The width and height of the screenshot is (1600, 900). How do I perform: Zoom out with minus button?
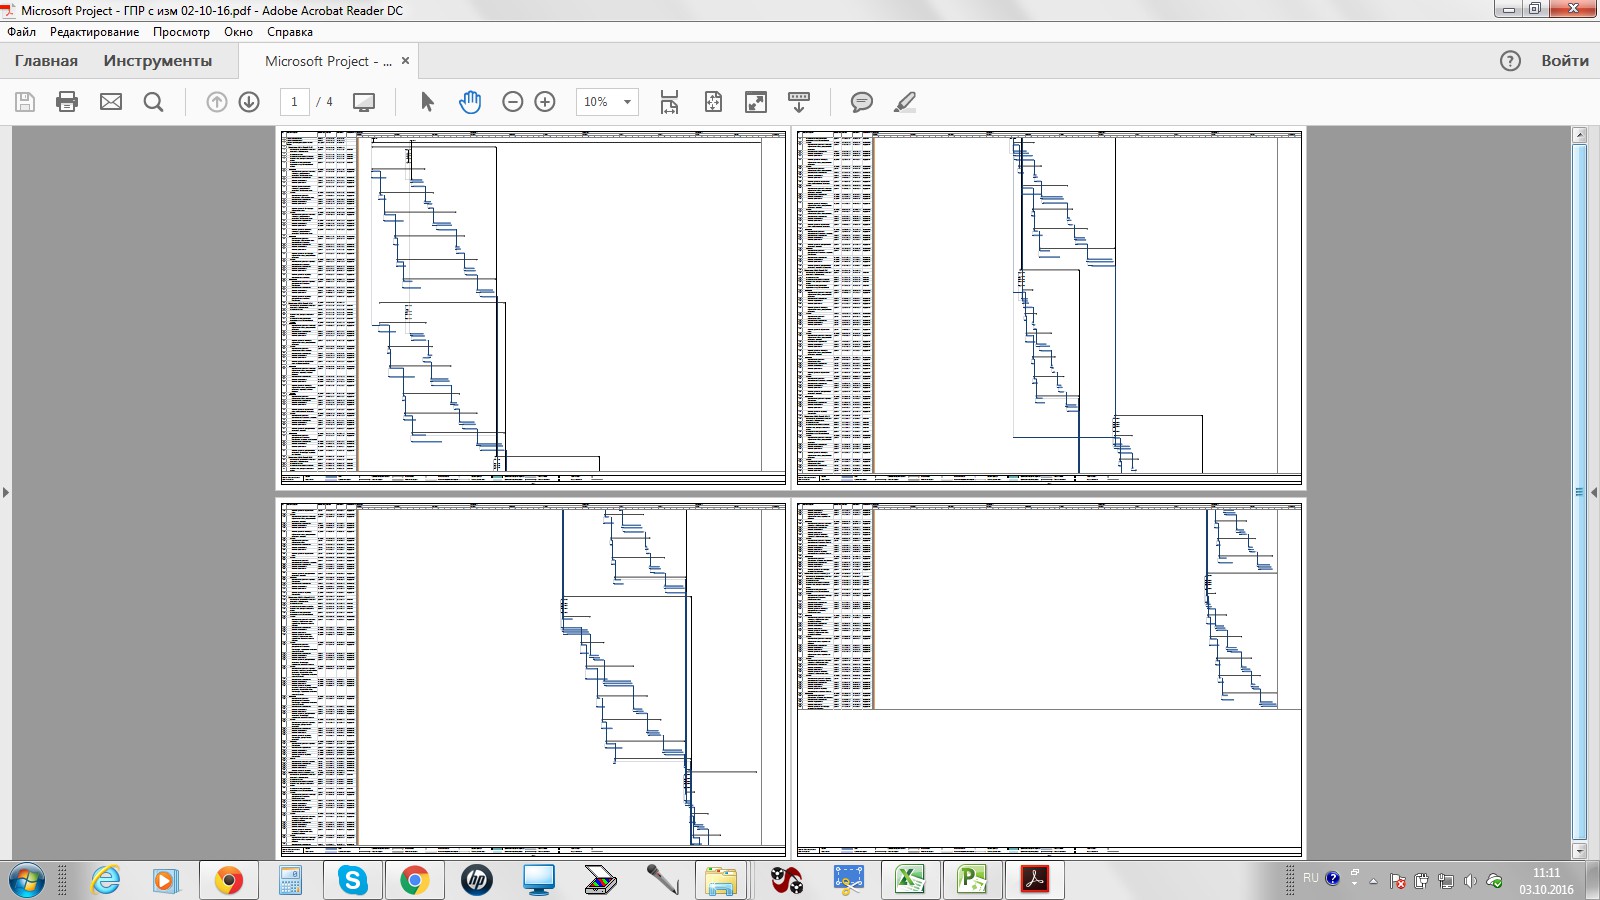[x=513, y=102]
